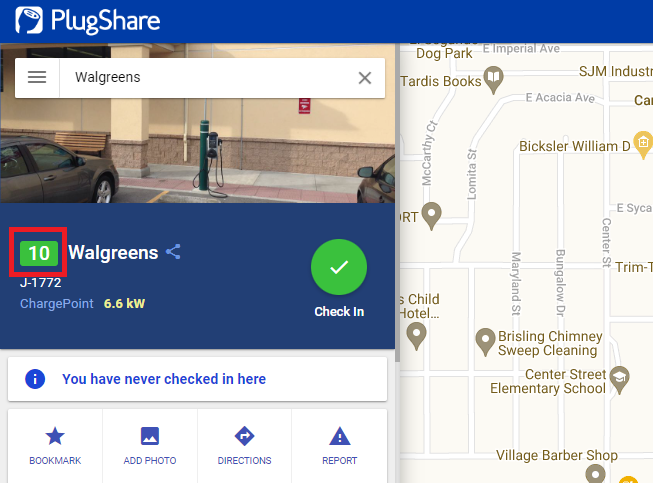Open the charging station photo
The width and height of the screenshot is (653, 483).
point(197,151)
